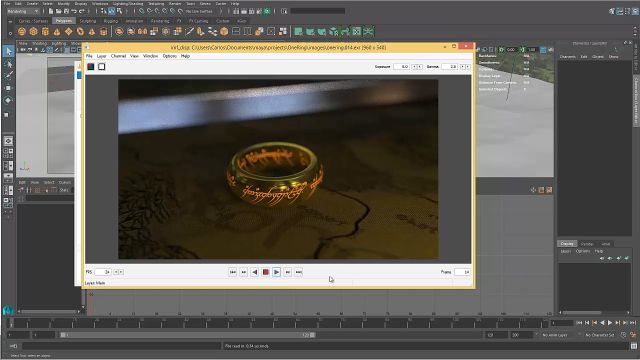The height and width of the screenshot is (360, 640).
Task: Click the FPS input field in fcheck
Action: [x=103, y=272]
